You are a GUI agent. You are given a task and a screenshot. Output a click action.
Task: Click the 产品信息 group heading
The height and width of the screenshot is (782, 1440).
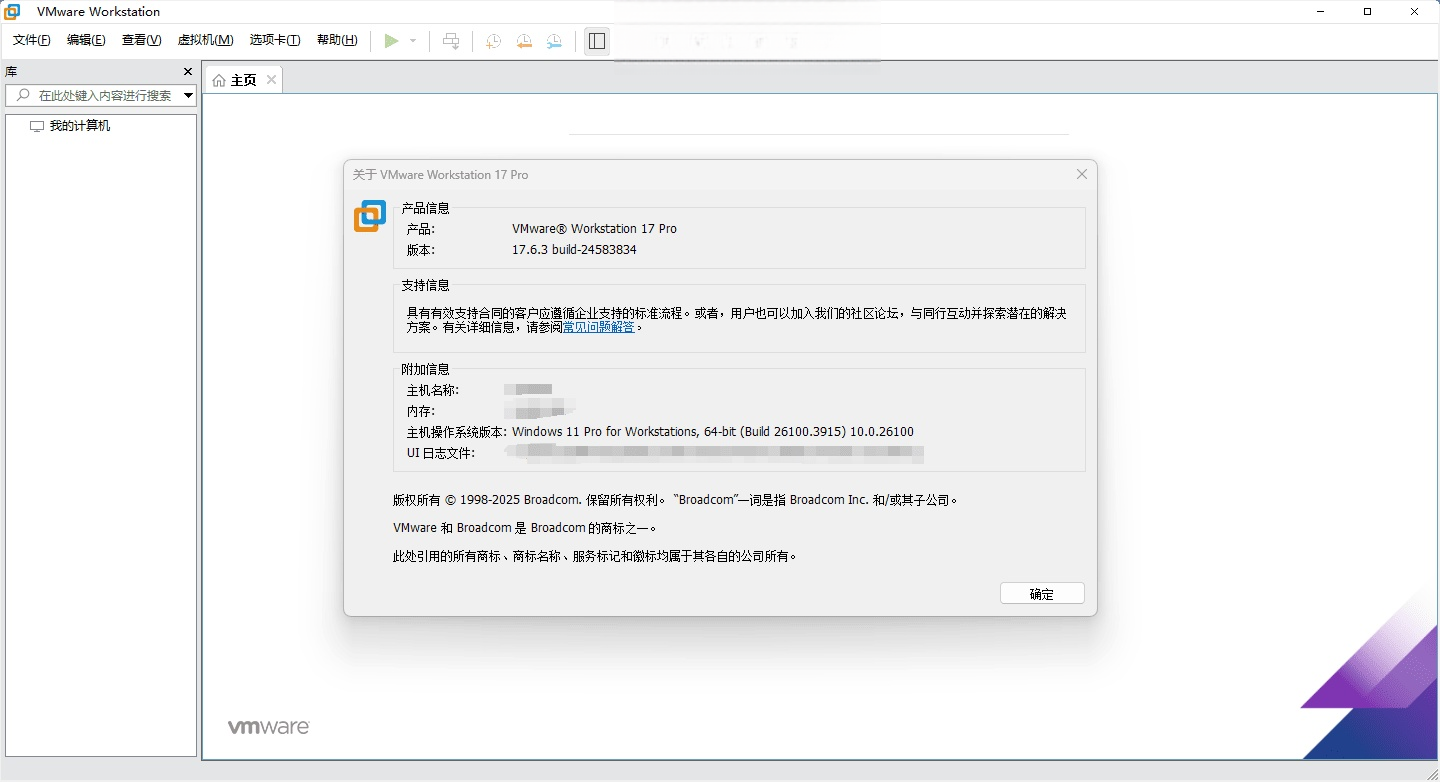pyautogui.click(x=426, y=208)
